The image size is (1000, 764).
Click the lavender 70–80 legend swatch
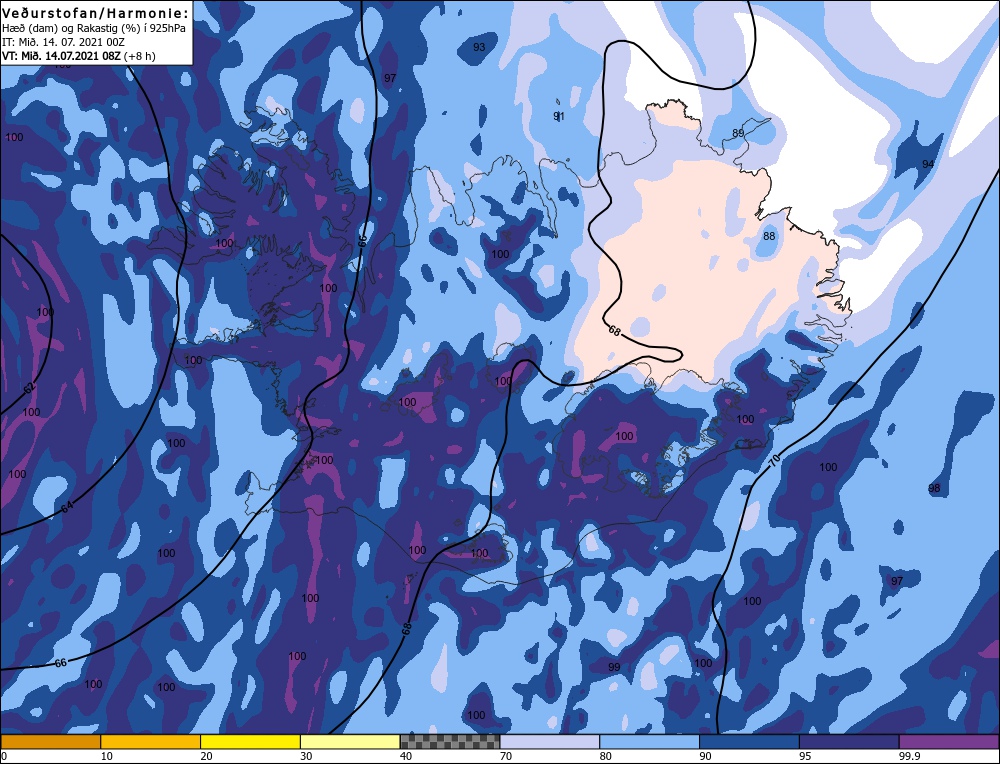tap(550, 742)
